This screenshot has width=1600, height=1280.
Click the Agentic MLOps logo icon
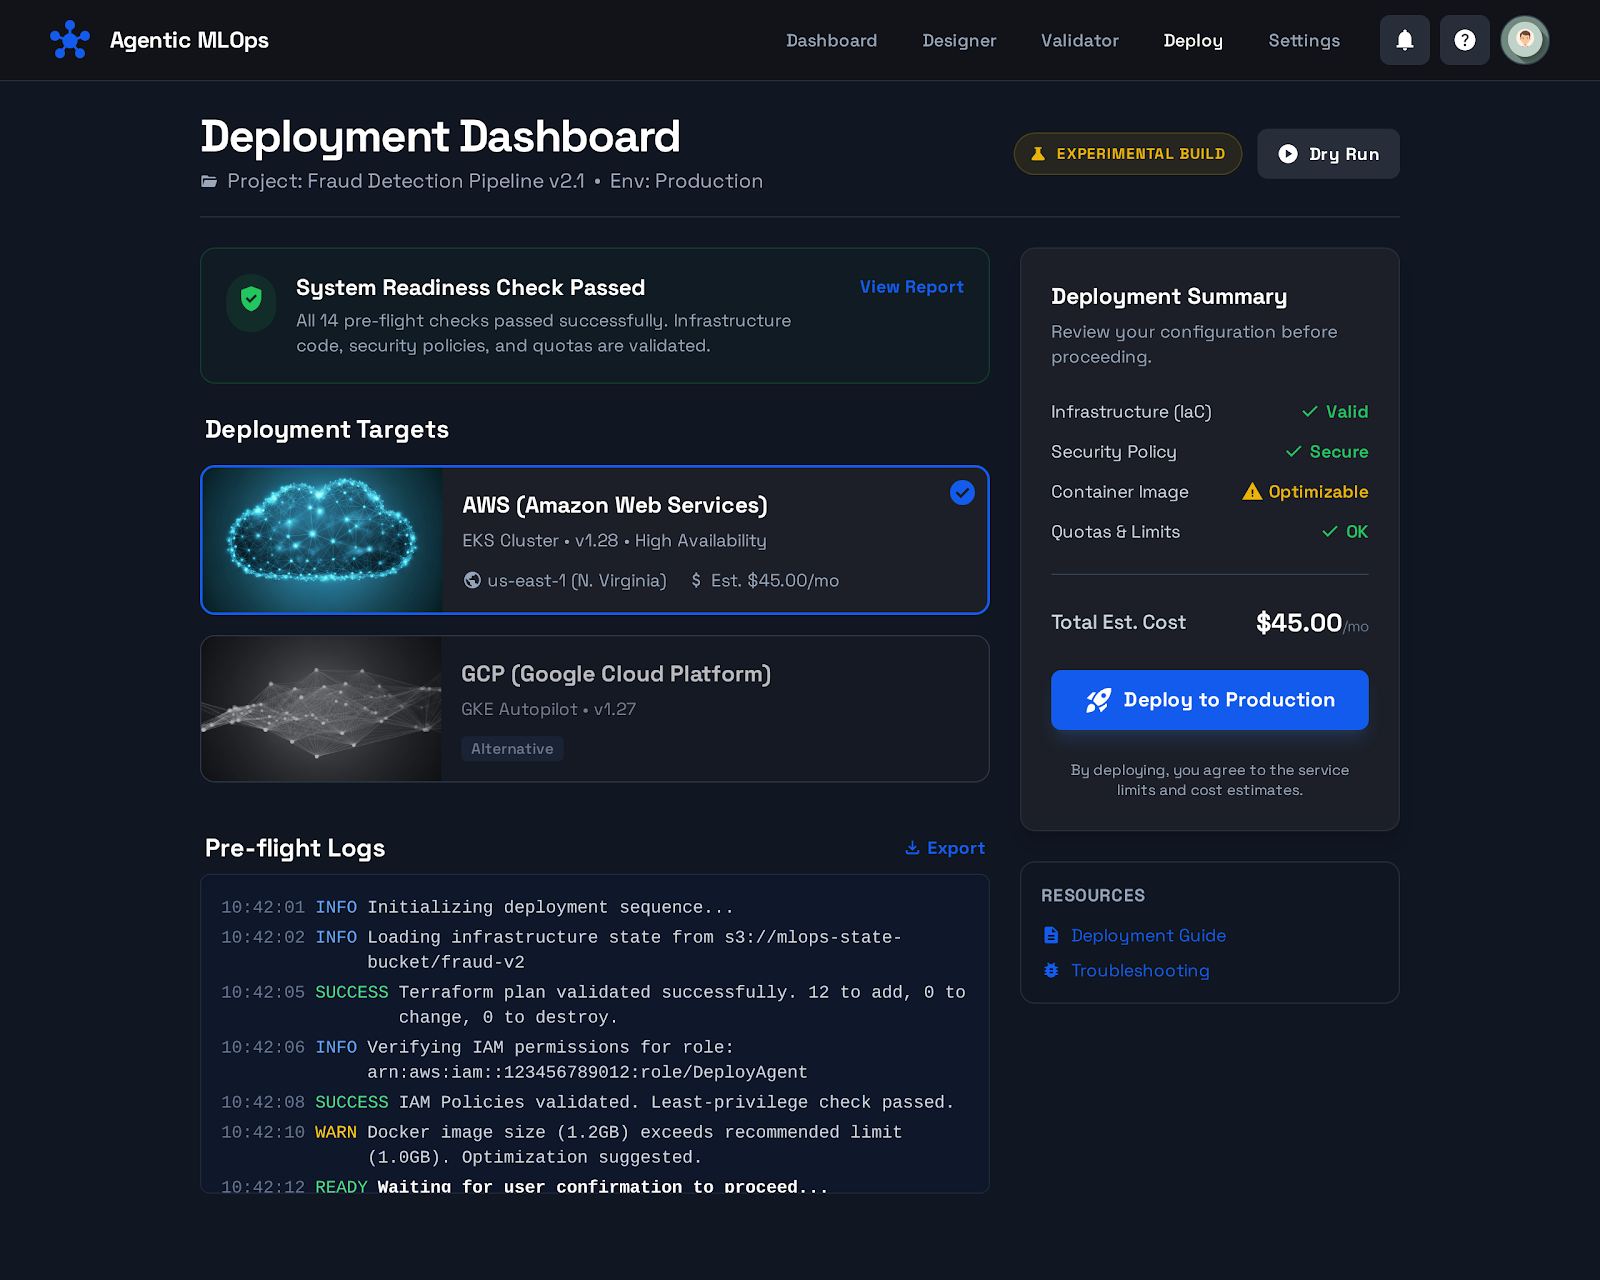click(70, 40)
